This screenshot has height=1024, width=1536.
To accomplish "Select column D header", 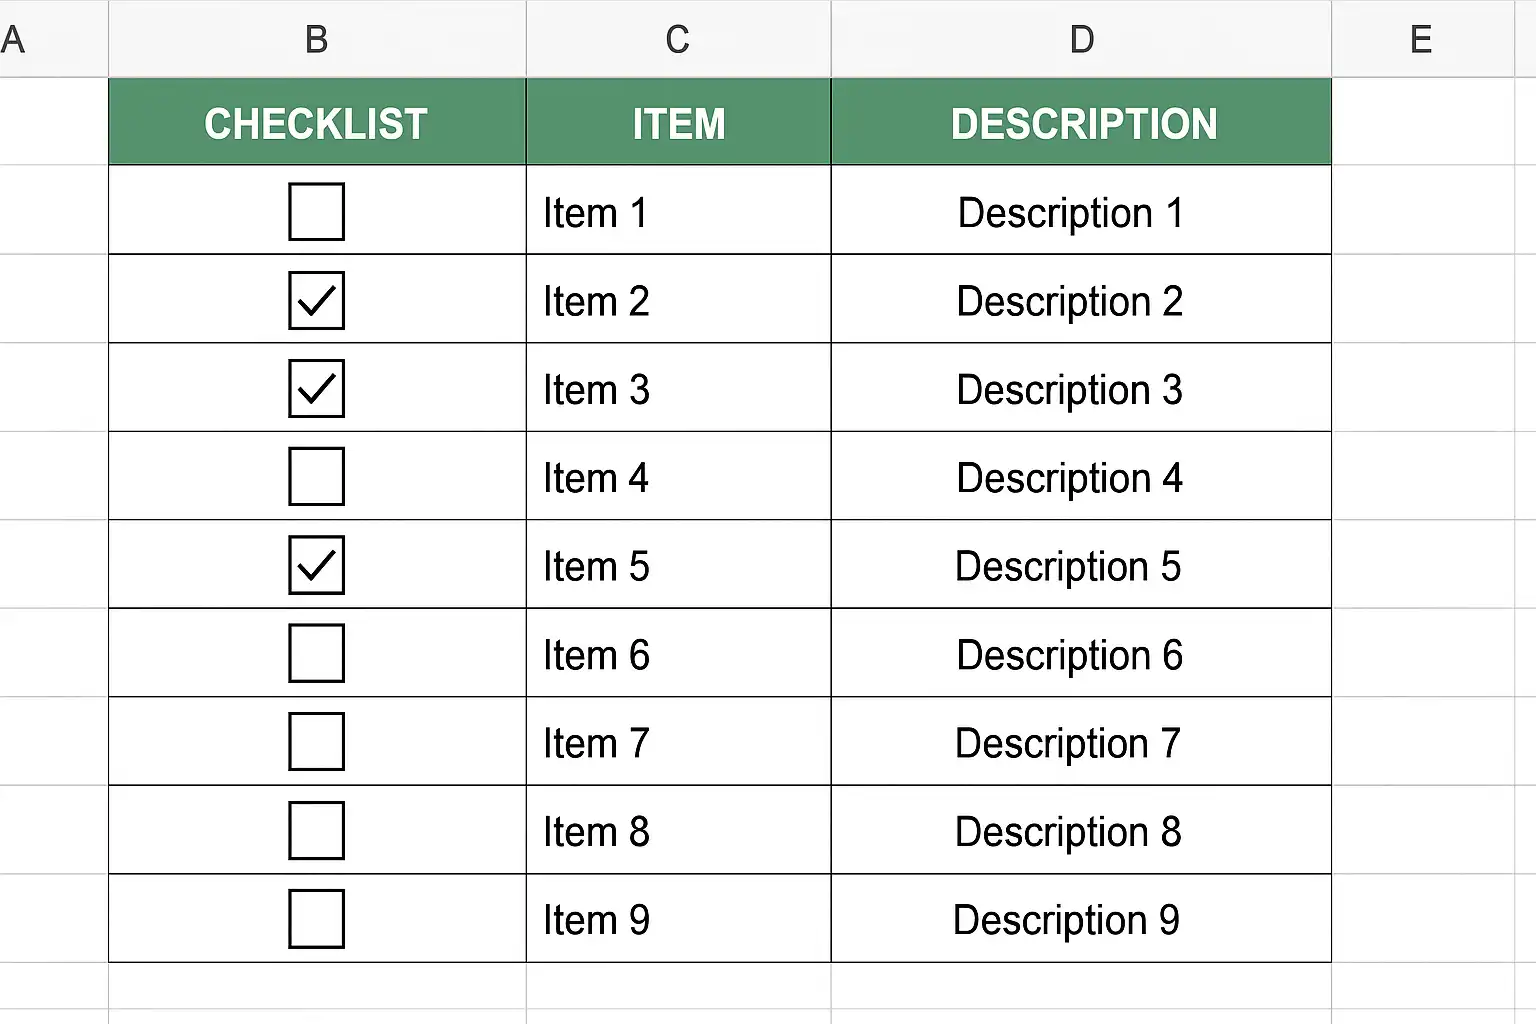I will click(x=1082, y=39).
